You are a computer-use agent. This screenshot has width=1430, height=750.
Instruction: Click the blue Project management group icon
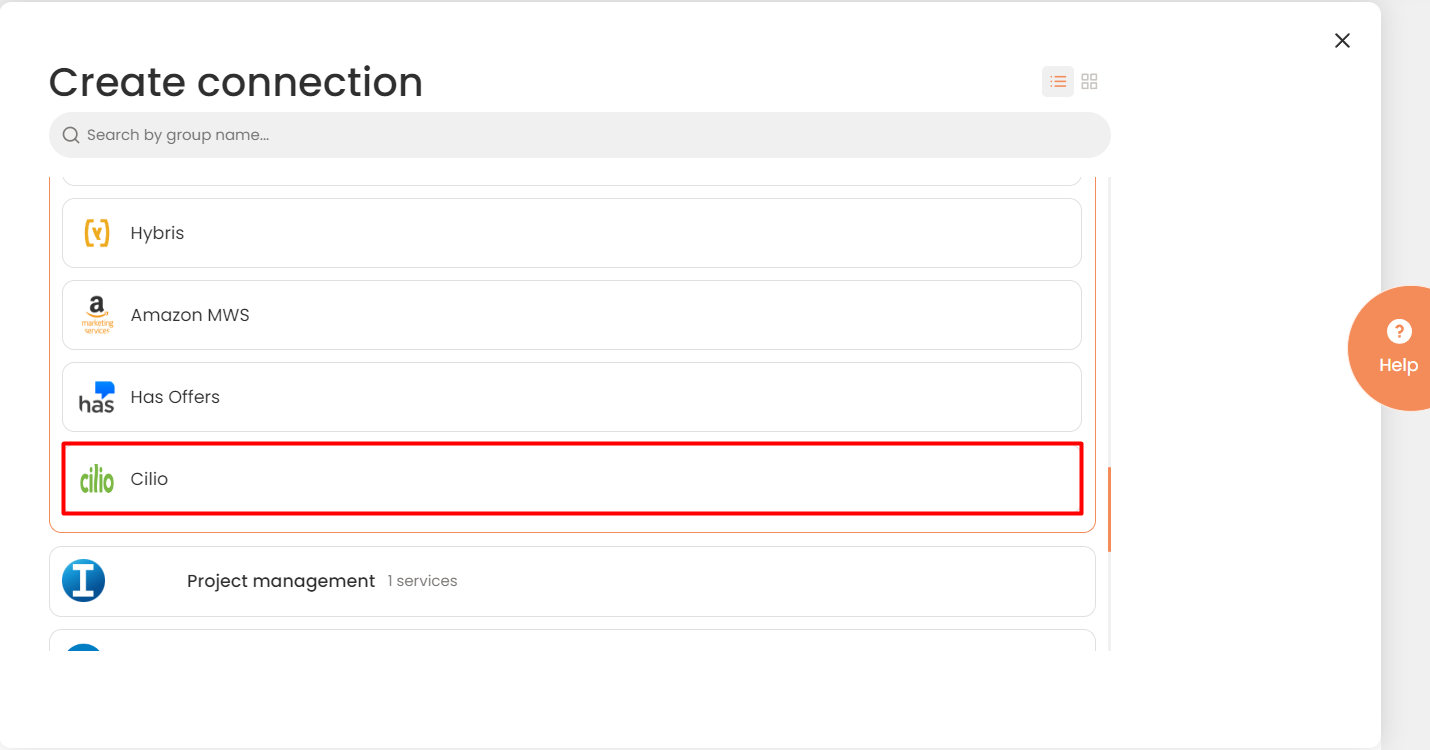(84, 581)
